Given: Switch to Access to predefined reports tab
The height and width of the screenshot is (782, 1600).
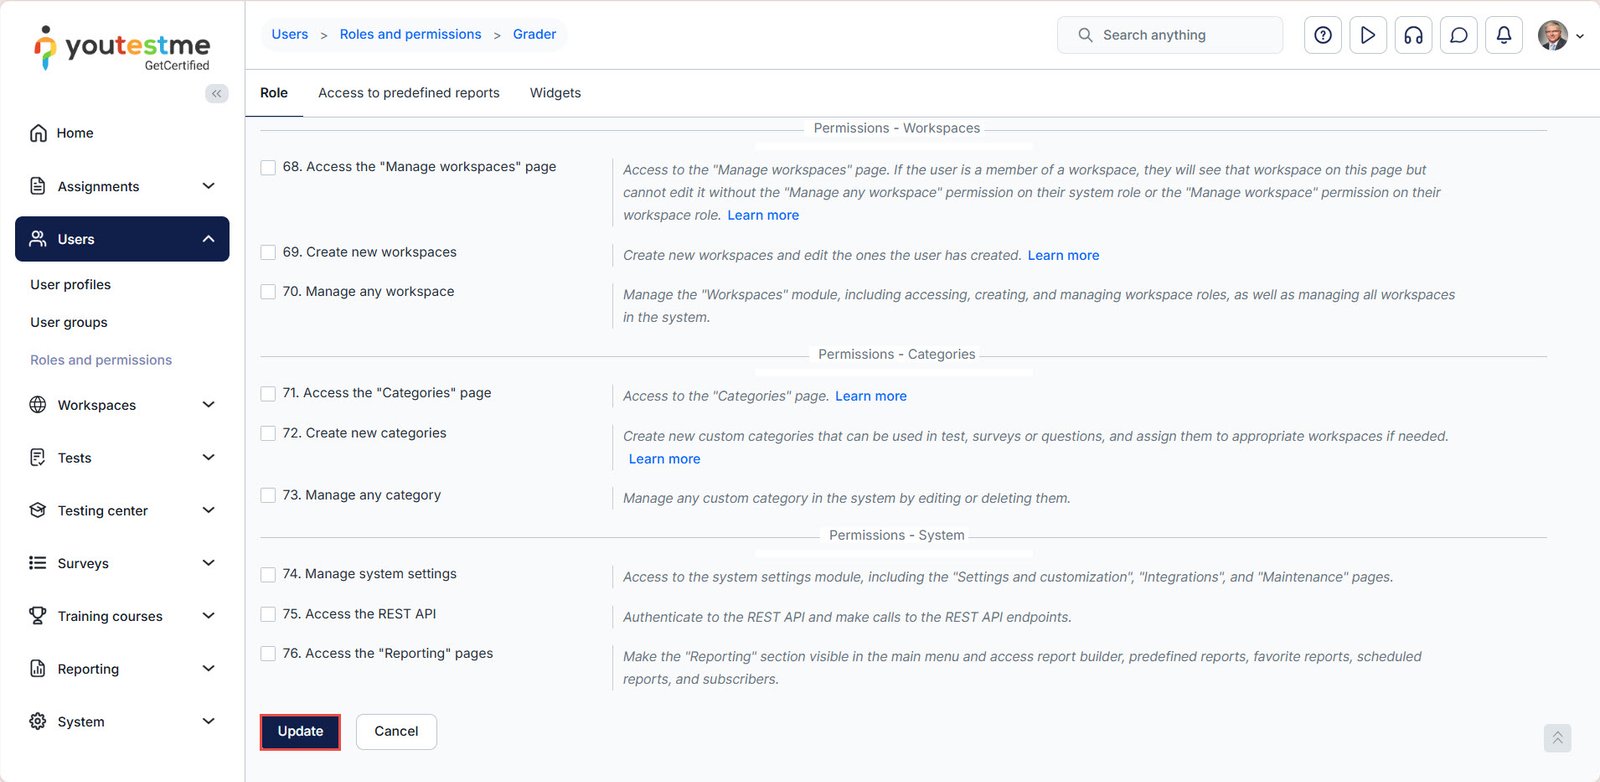Looking at the screenshot, I should pyautogui.click(x=408, y=93).
